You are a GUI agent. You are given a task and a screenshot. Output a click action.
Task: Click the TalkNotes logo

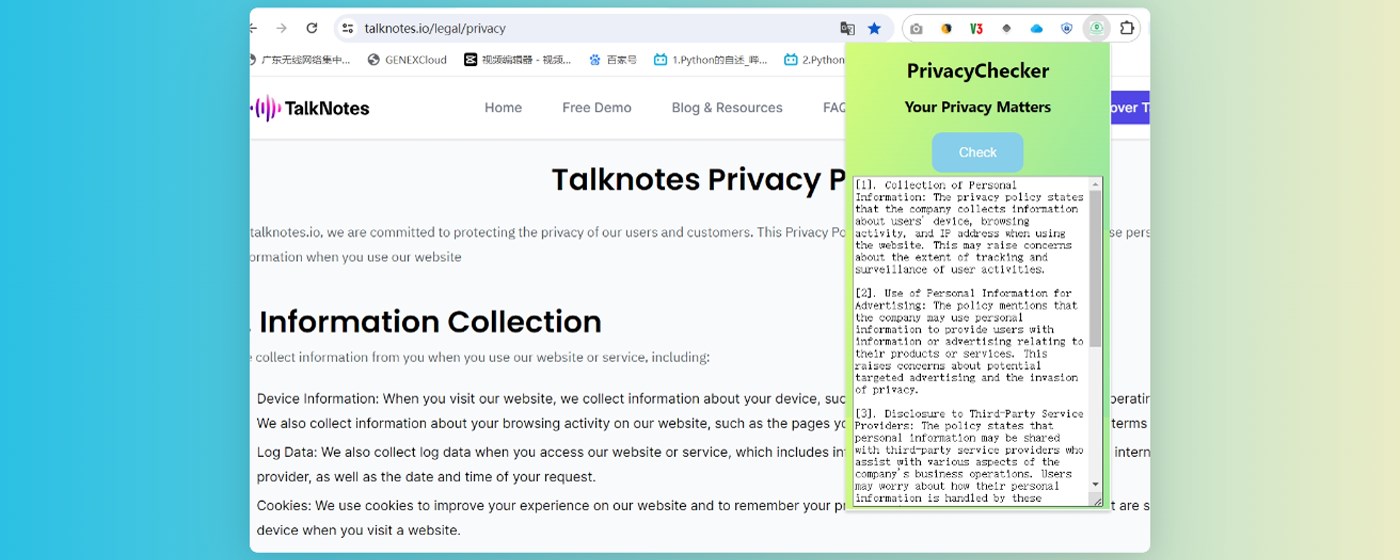pyautogui.click(x=311, y=108)
